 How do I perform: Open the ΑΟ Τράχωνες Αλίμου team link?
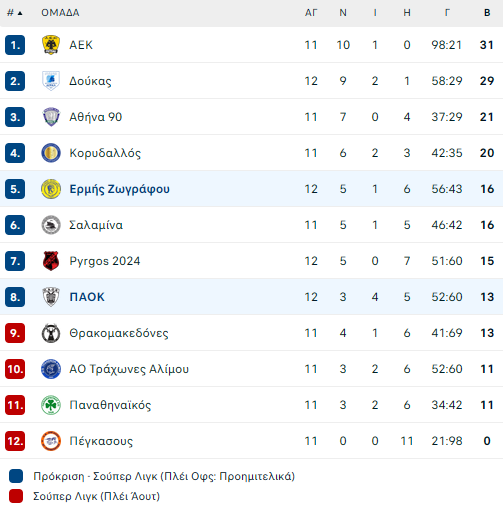click(x=129, y=369)
